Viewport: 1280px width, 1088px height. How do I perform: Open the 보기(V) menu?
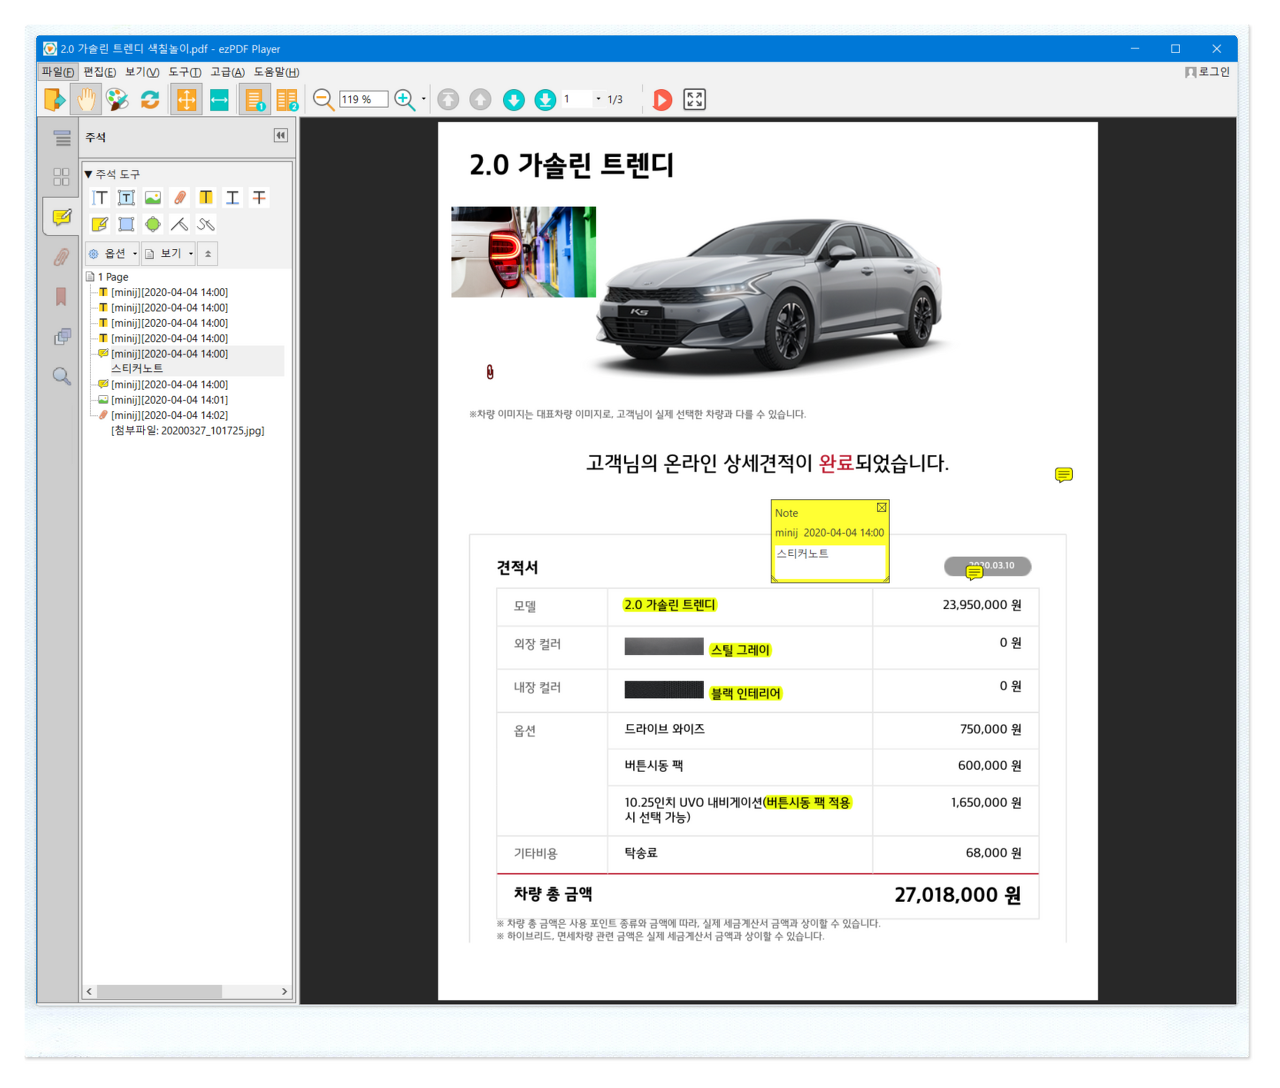point(142,72)
